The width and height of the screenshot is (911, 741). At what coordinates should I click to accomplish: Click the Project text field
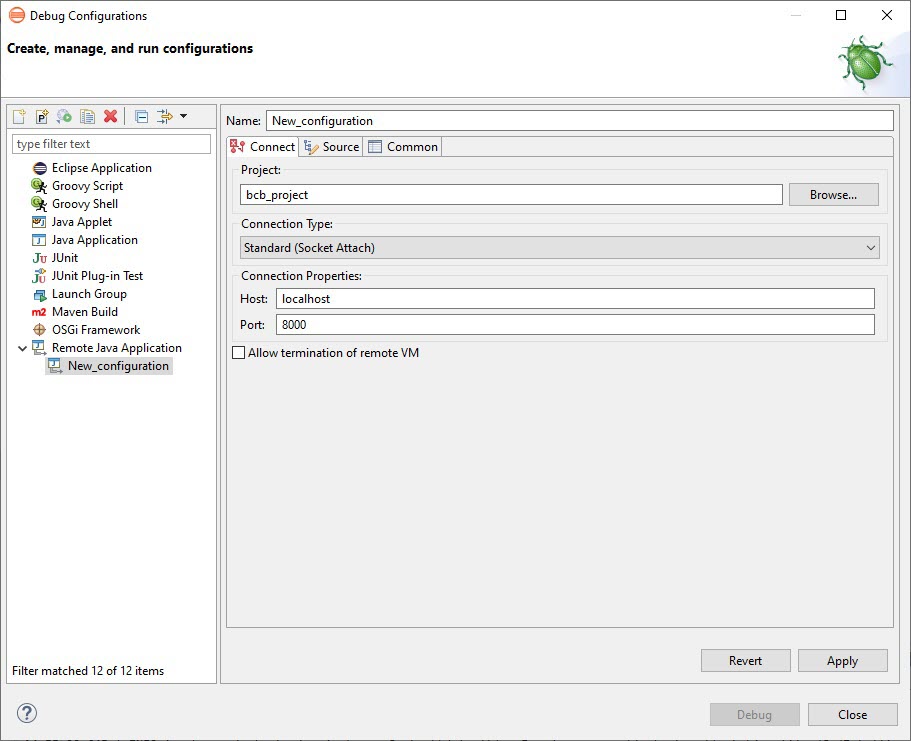click(x=511, y=195)
